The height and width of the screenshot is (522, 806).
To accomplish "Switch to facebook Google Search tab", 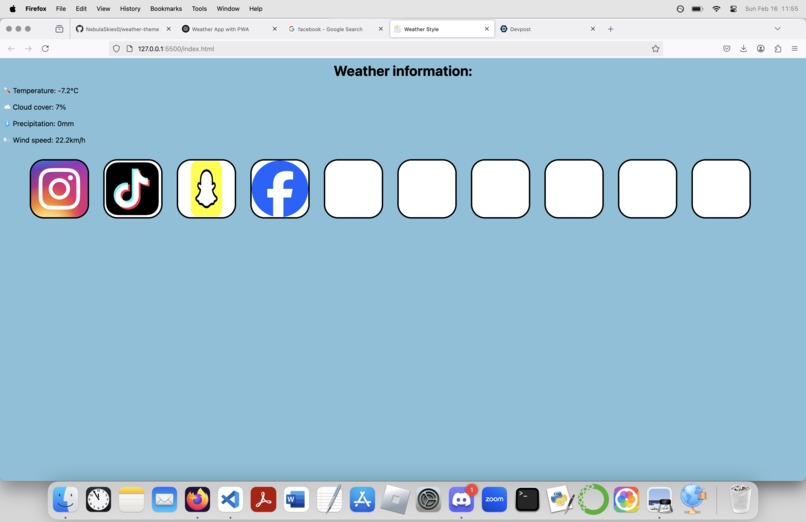I will point(336,29).
